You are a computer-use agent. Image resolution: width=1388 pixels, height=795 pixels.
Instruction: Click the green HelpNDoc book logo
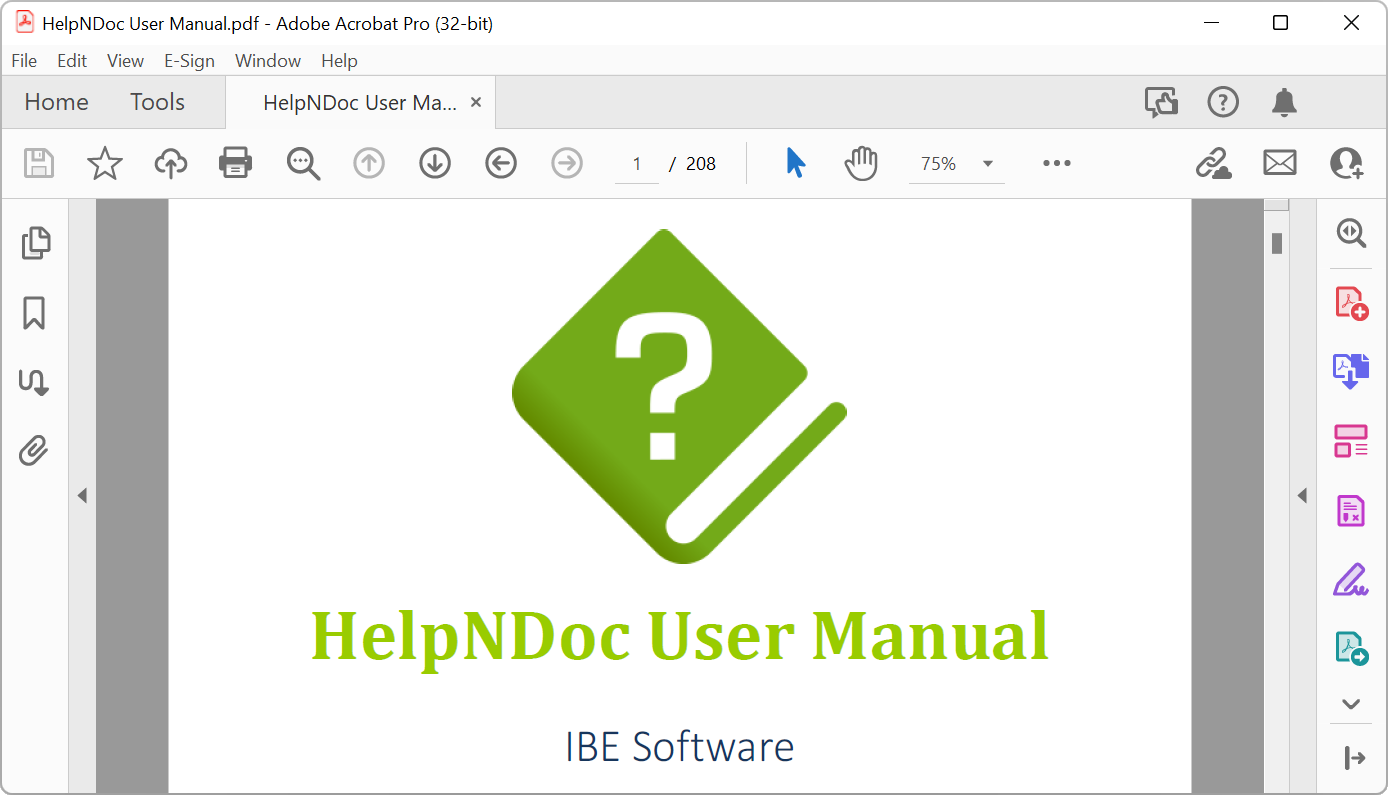[679, 396]
